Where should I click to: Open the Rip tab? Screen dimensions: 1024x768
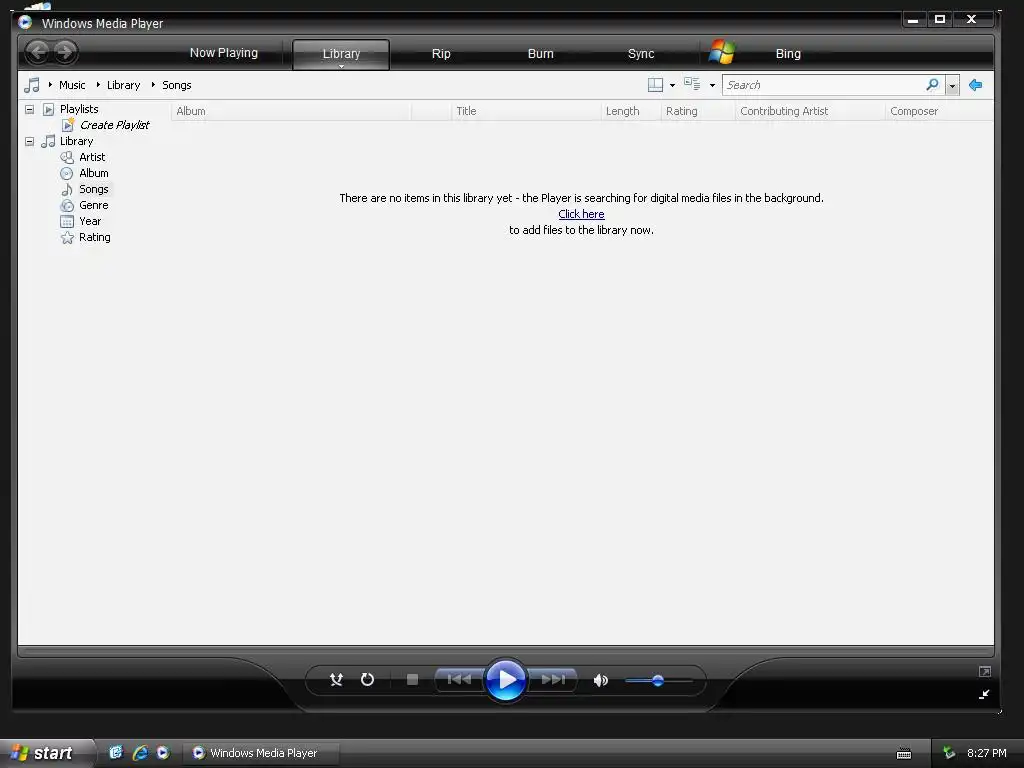click(x=441, y=54)
